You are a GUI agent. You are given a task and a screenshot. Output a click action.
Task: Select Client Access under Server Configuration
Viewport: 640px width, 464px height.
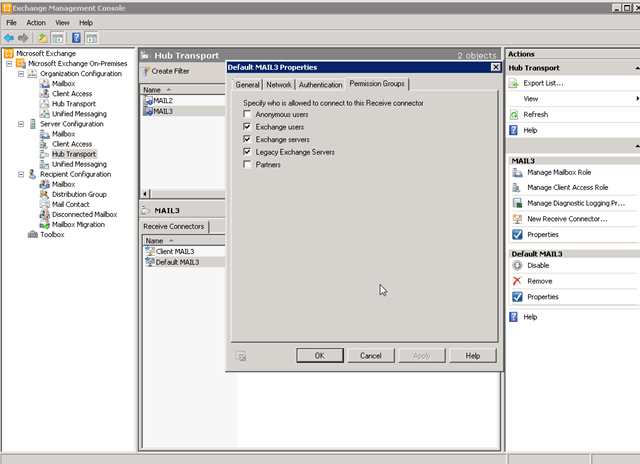click(x=72, y=144)
